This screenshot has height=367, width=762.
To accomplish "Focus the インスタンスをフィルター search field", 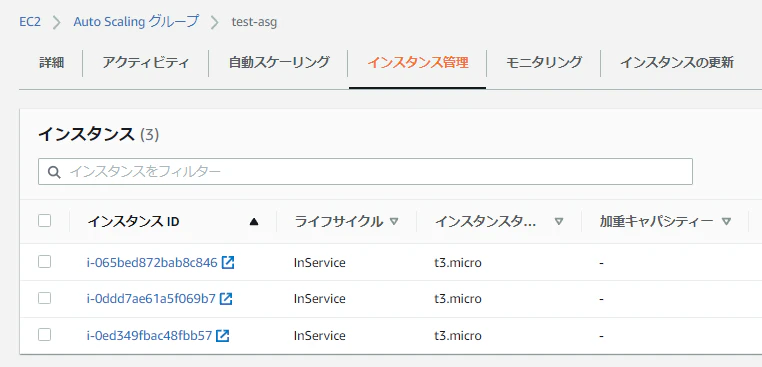I will [365, 172].
